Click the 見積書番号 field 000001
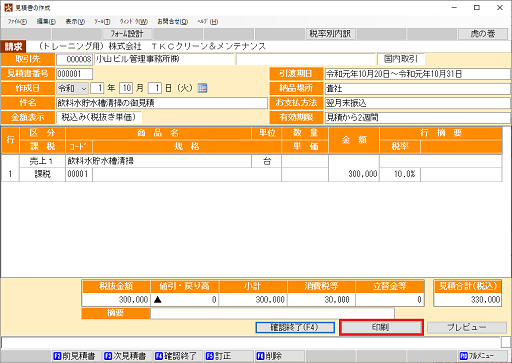This screenshot has width=512, height=363. click(x=74, y=74)
